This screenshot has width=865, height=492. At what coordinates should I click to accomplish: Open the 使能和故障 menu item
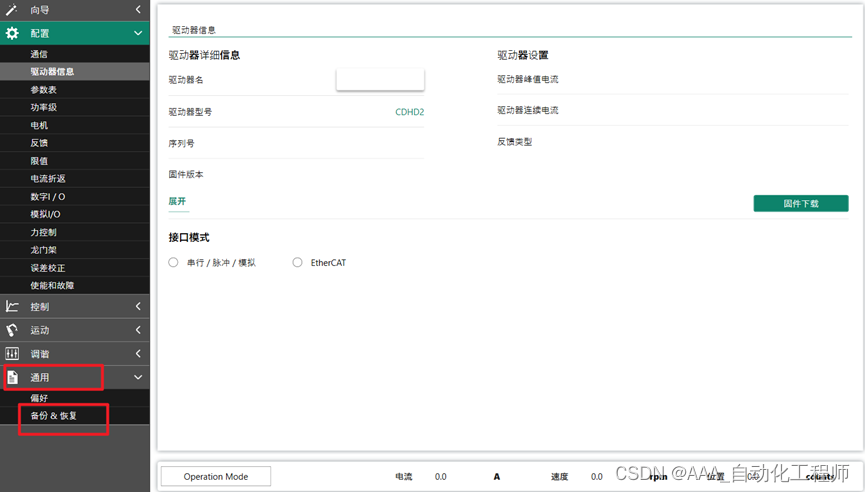tap(74, 286)
